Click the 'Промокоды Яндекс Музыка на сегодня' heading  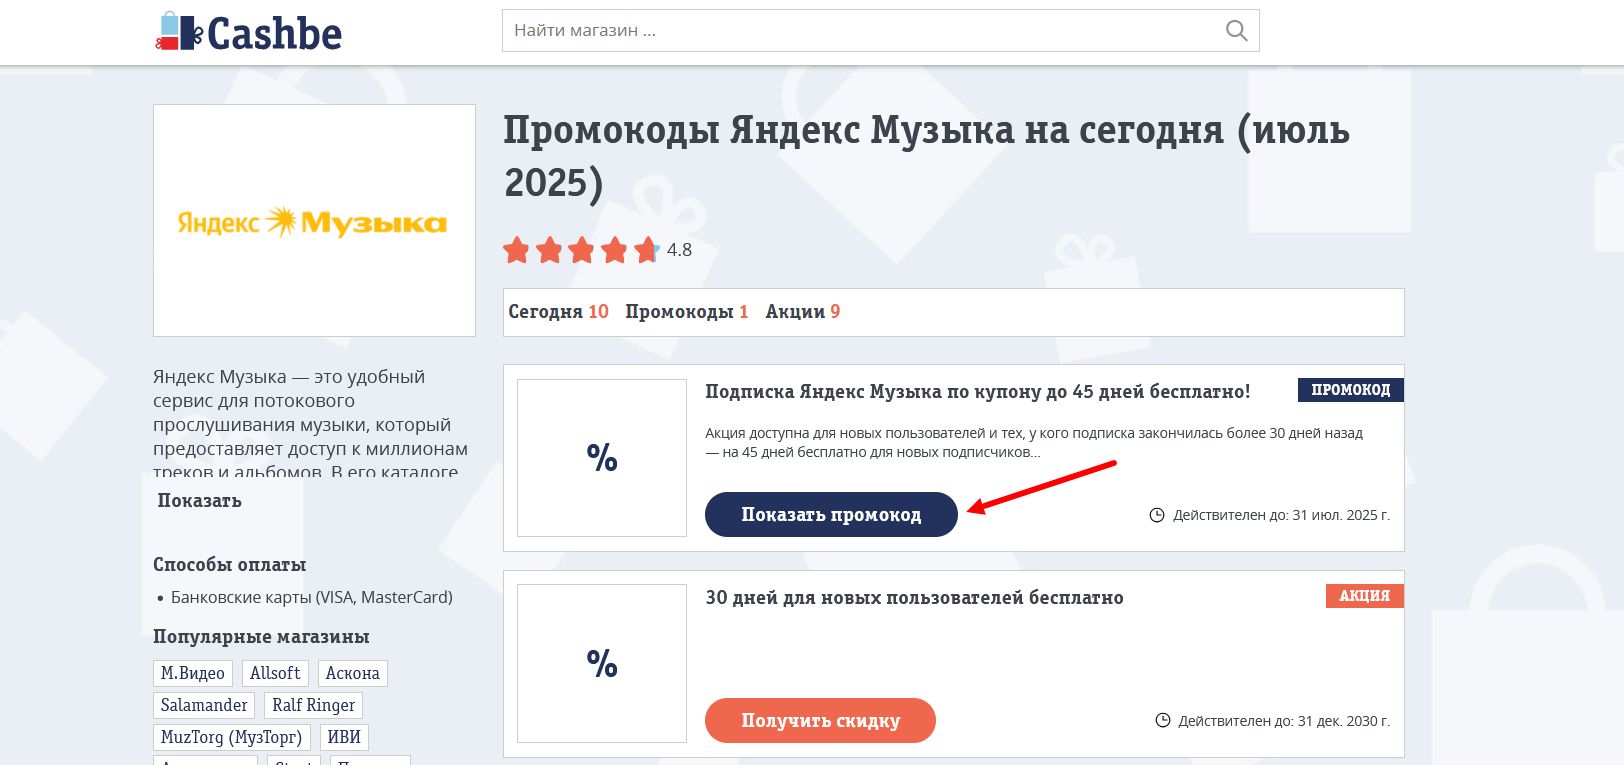(926, 156)
